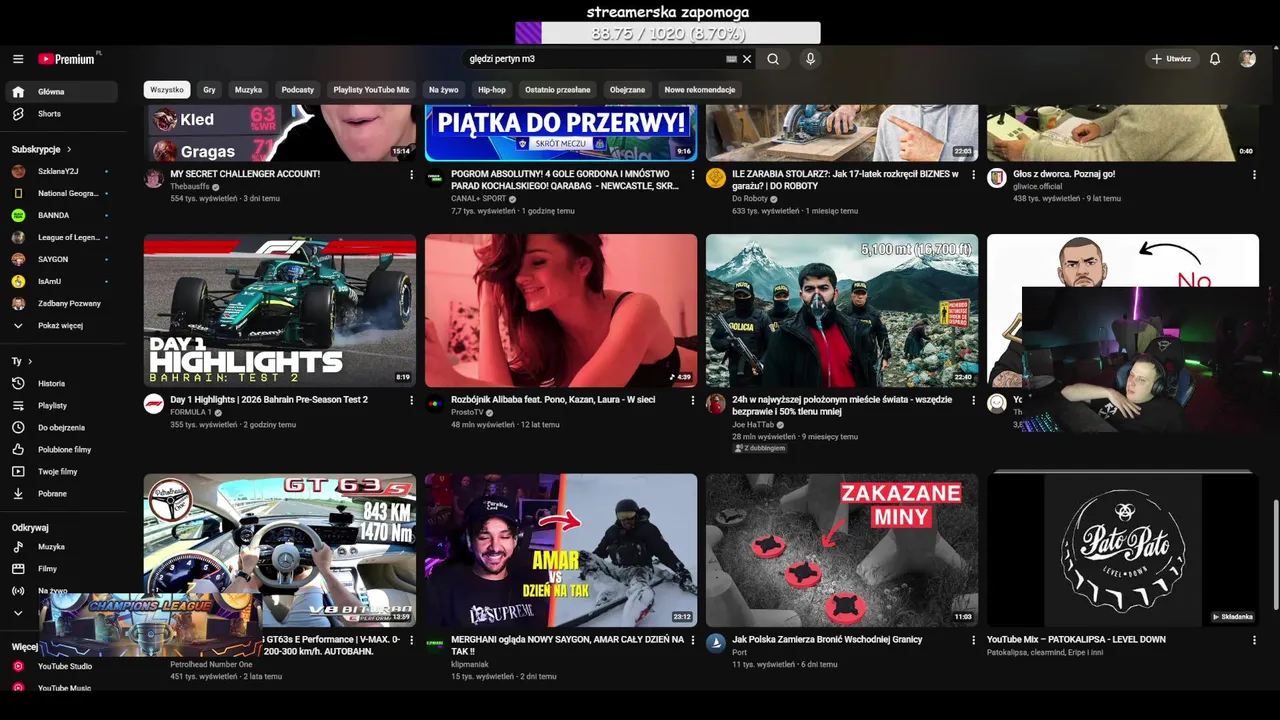Viewport: 1280px width, 720px height.
Task: Open the on-screen keyboard icon in search
Action: pos(731,59)
